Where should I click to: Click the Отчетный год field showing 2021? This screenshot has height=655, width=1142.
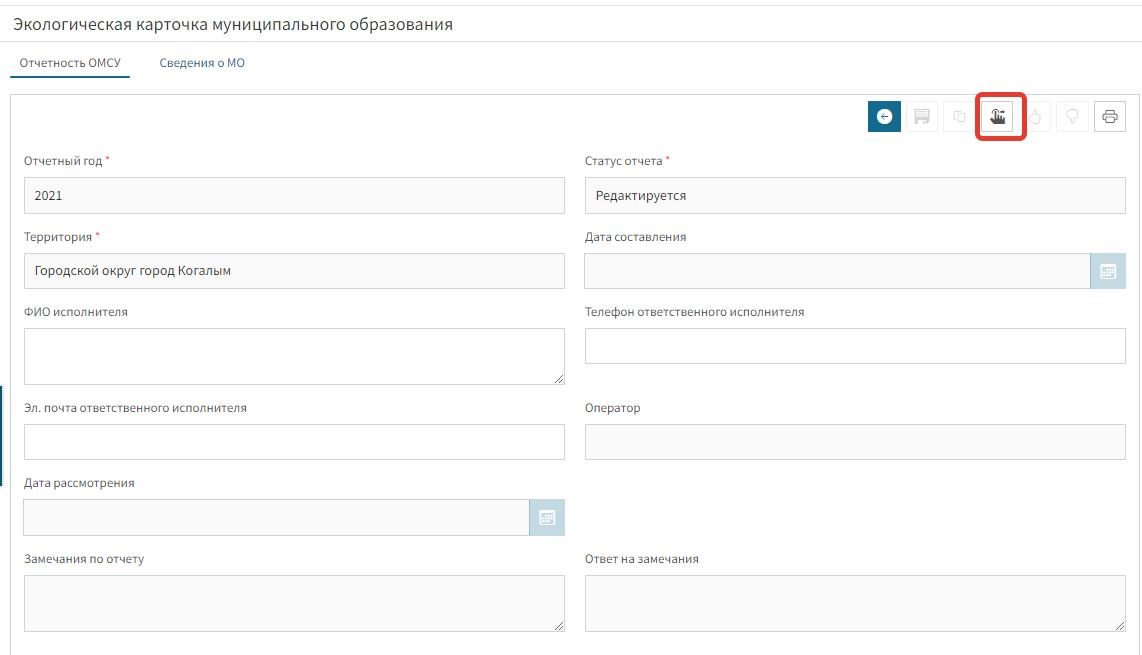[x=294, y=196]
